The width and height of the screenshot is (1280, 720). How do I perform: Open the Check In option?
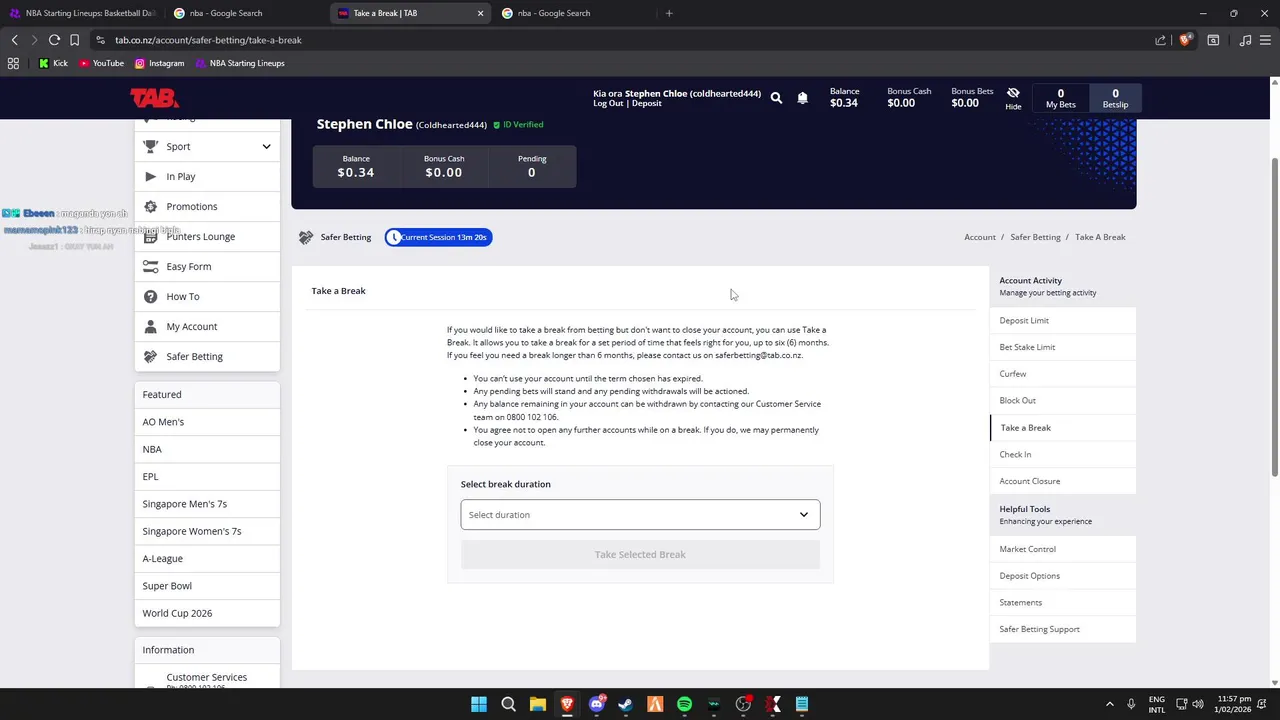(1063, 454)
